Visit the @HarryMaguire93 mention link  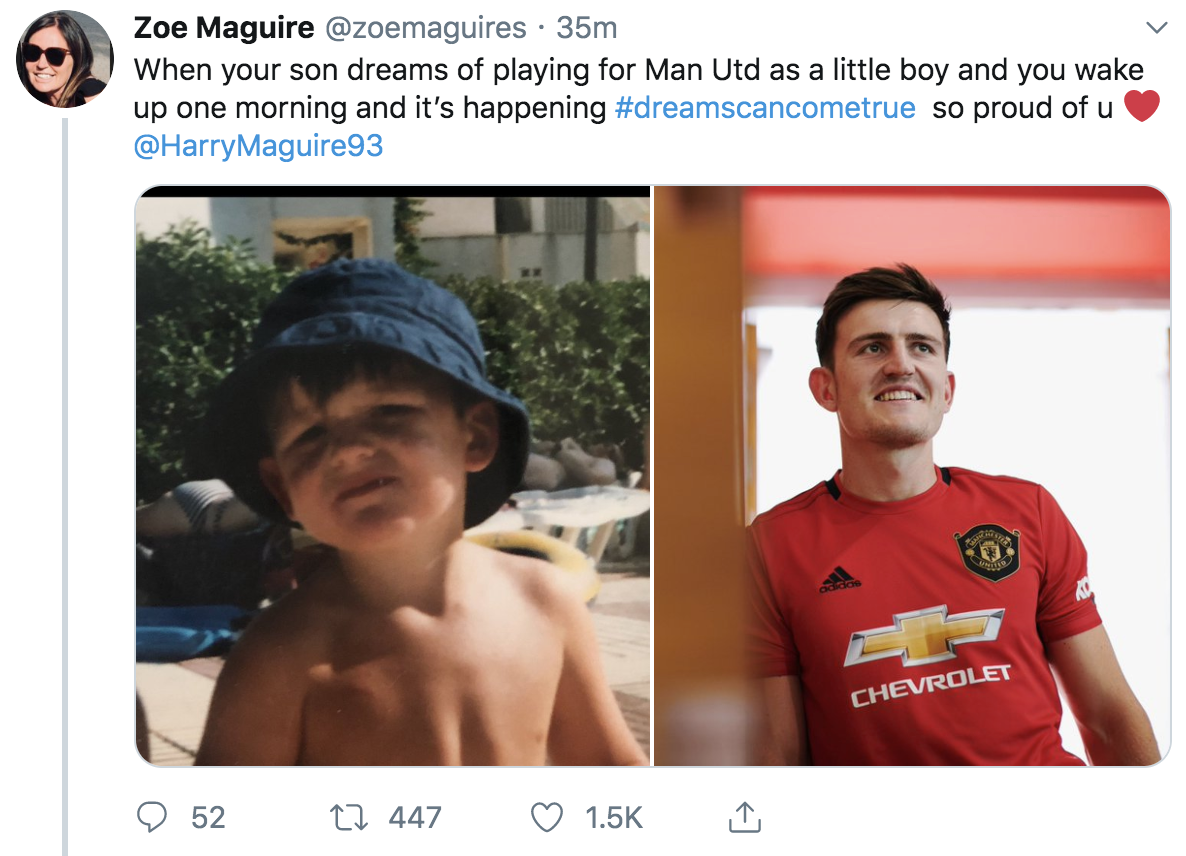tap(258, 146)
